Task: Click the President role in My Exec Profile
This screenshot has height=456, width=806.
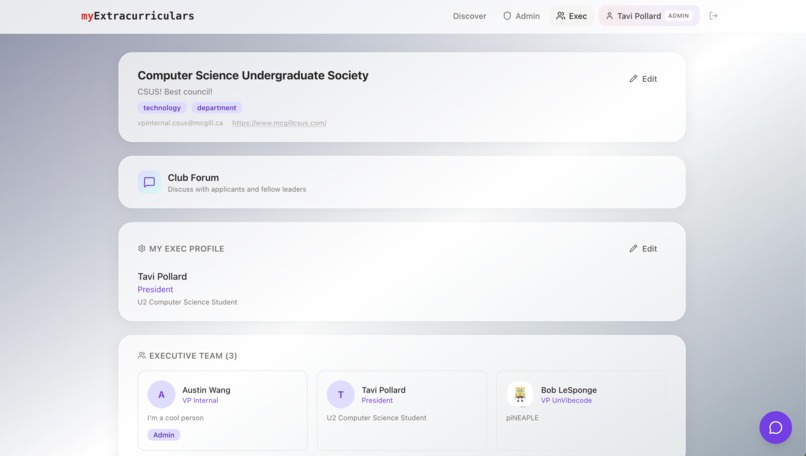Action: click(155, 289)
